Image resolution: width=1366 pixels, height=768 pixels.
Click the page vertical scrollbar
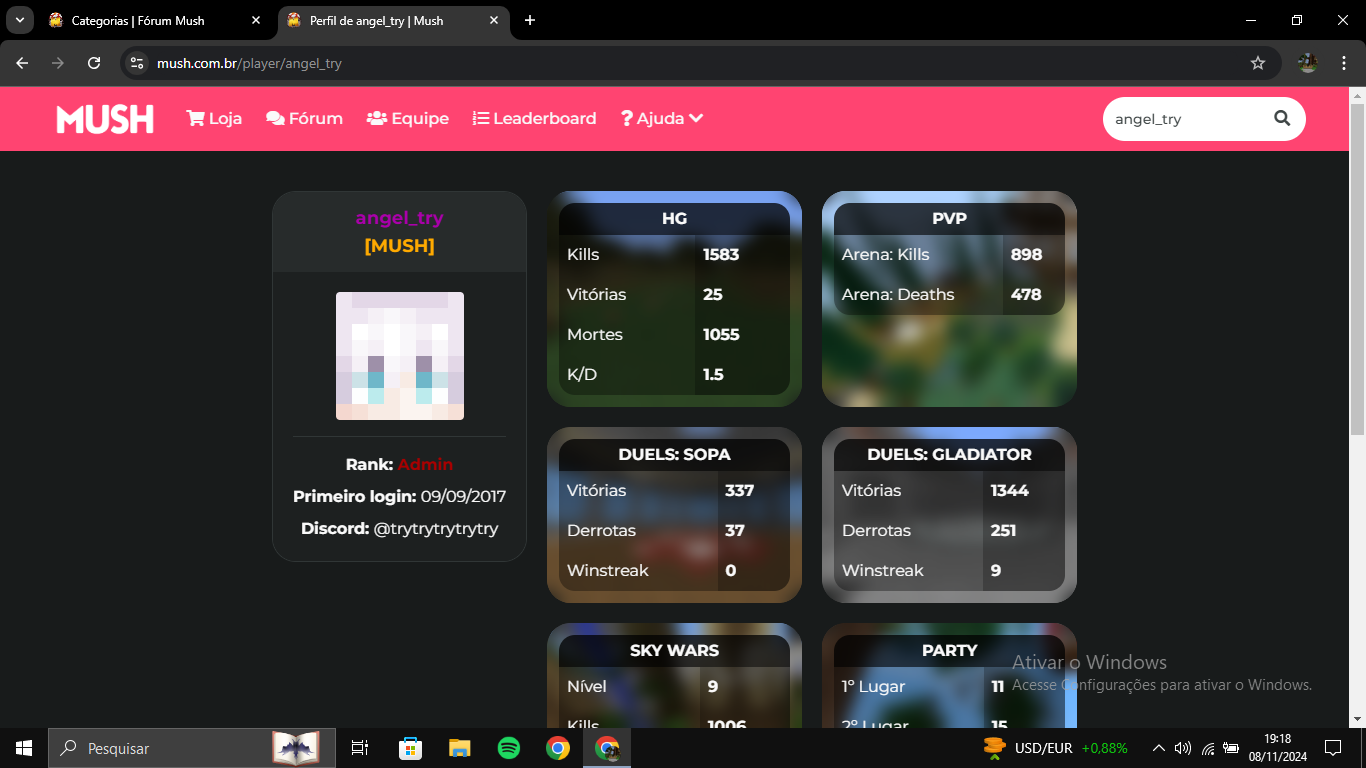1357,270
